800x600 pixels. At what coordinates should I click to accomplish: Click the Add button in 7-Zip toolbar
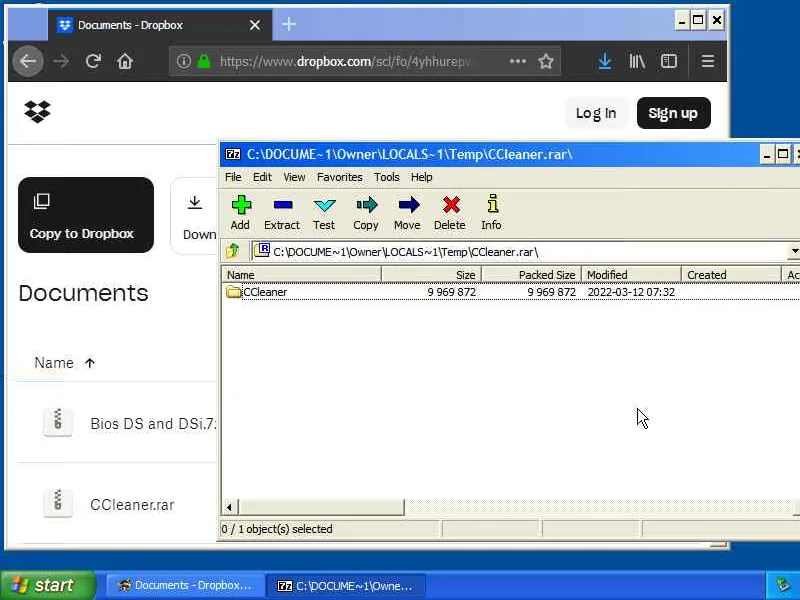click(241, 213)
